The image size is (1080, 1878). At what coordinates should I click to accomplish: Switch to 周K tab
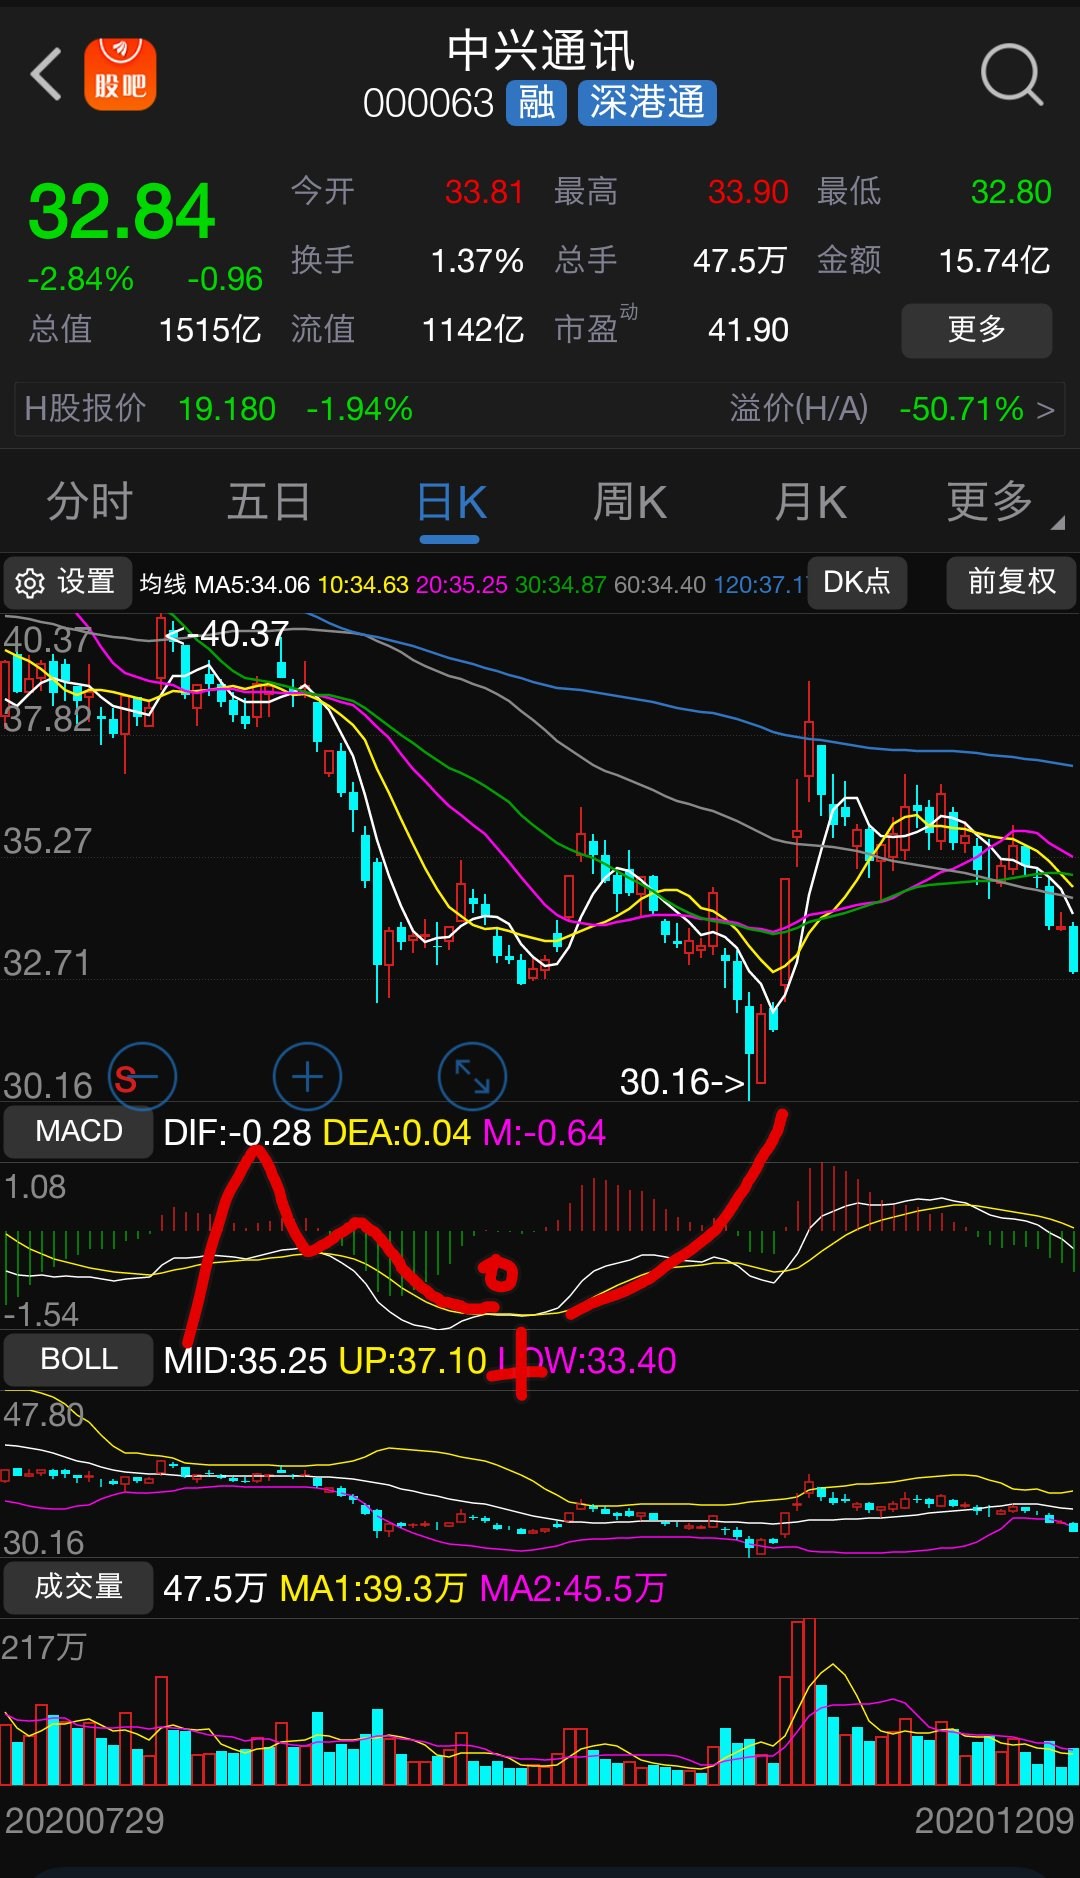(630, 501)
